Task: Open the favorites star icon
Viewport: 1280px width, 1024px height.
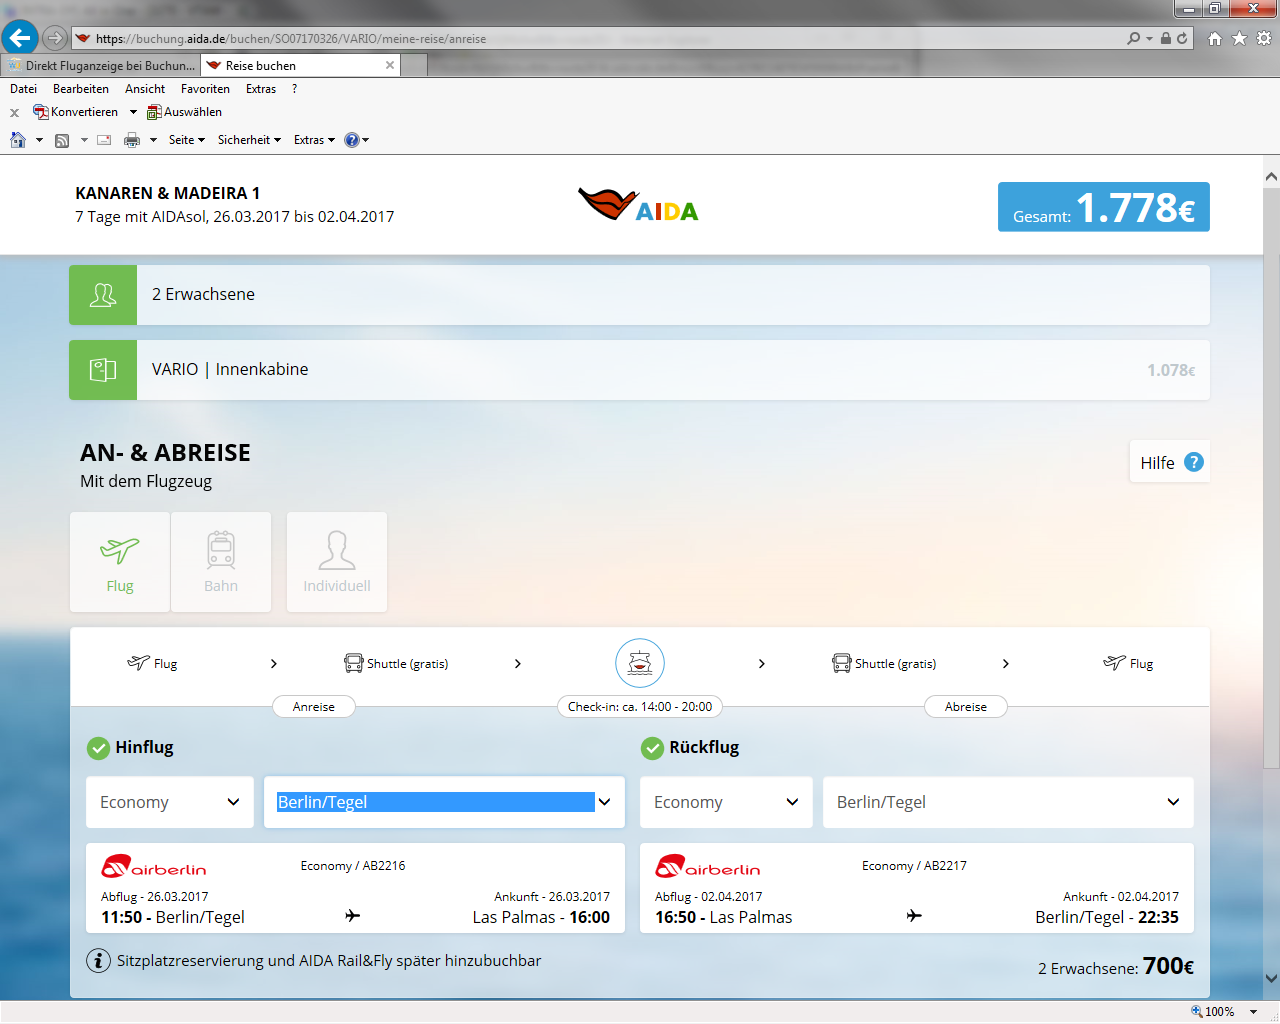Action: tap(1239, 38)
